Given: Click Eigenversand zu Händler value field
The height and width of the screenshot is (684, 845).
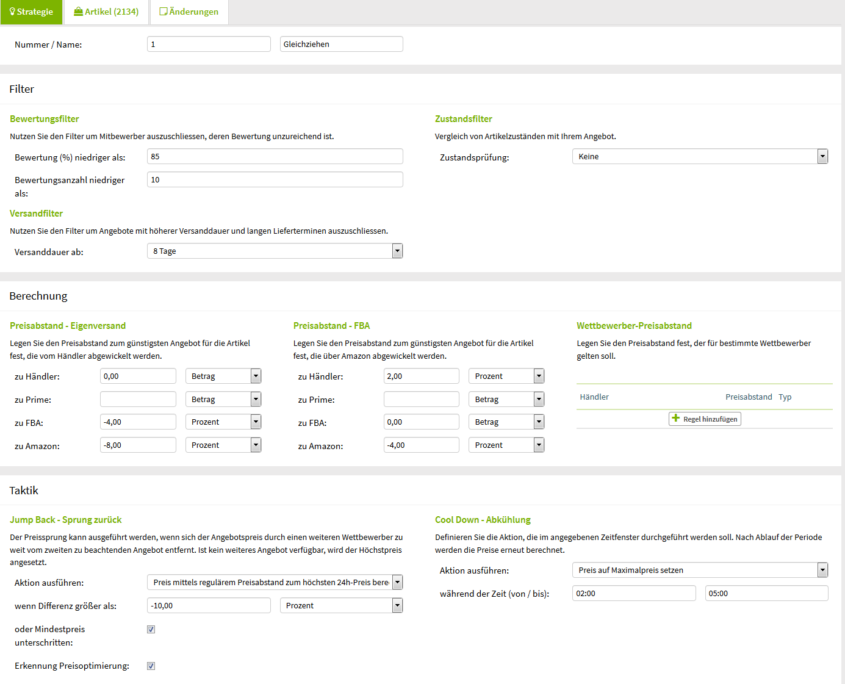Looking at the screenshot, I should (x=138, y=376).
